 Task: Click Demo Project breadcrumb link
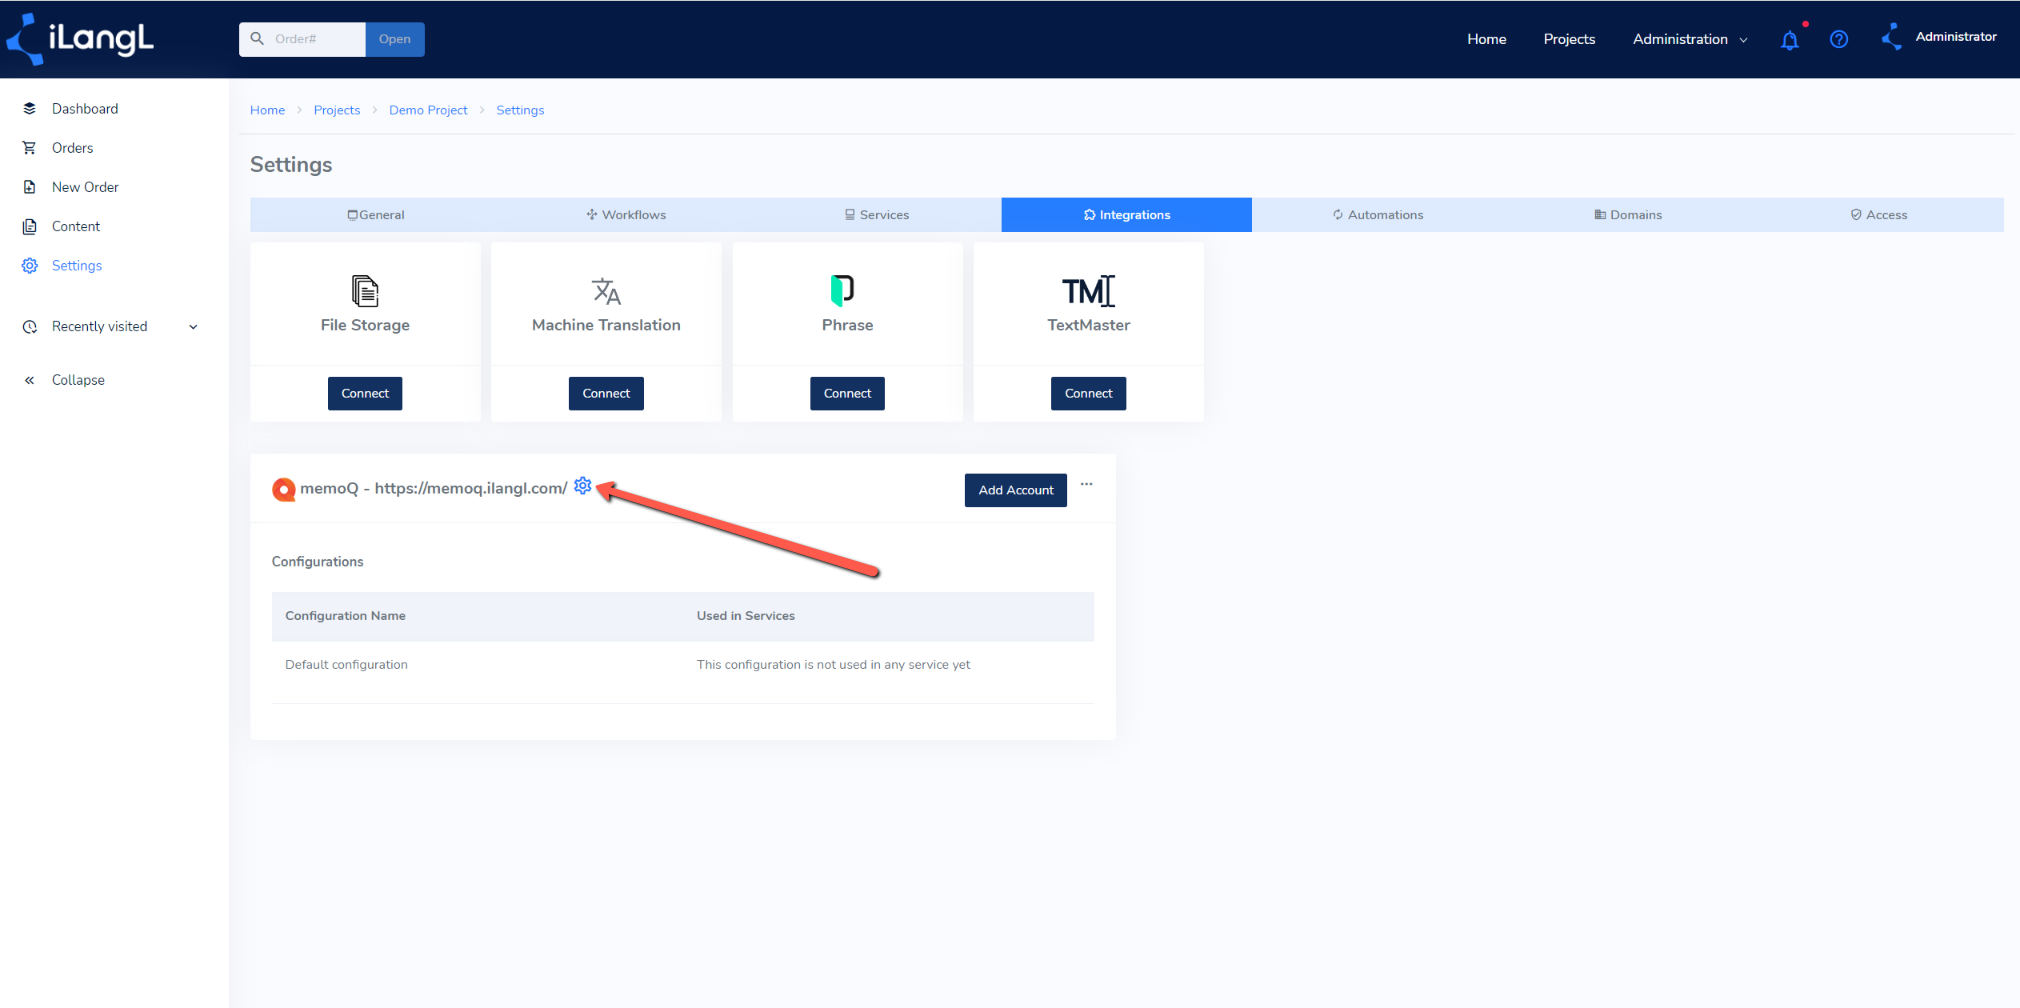(428, 110)
